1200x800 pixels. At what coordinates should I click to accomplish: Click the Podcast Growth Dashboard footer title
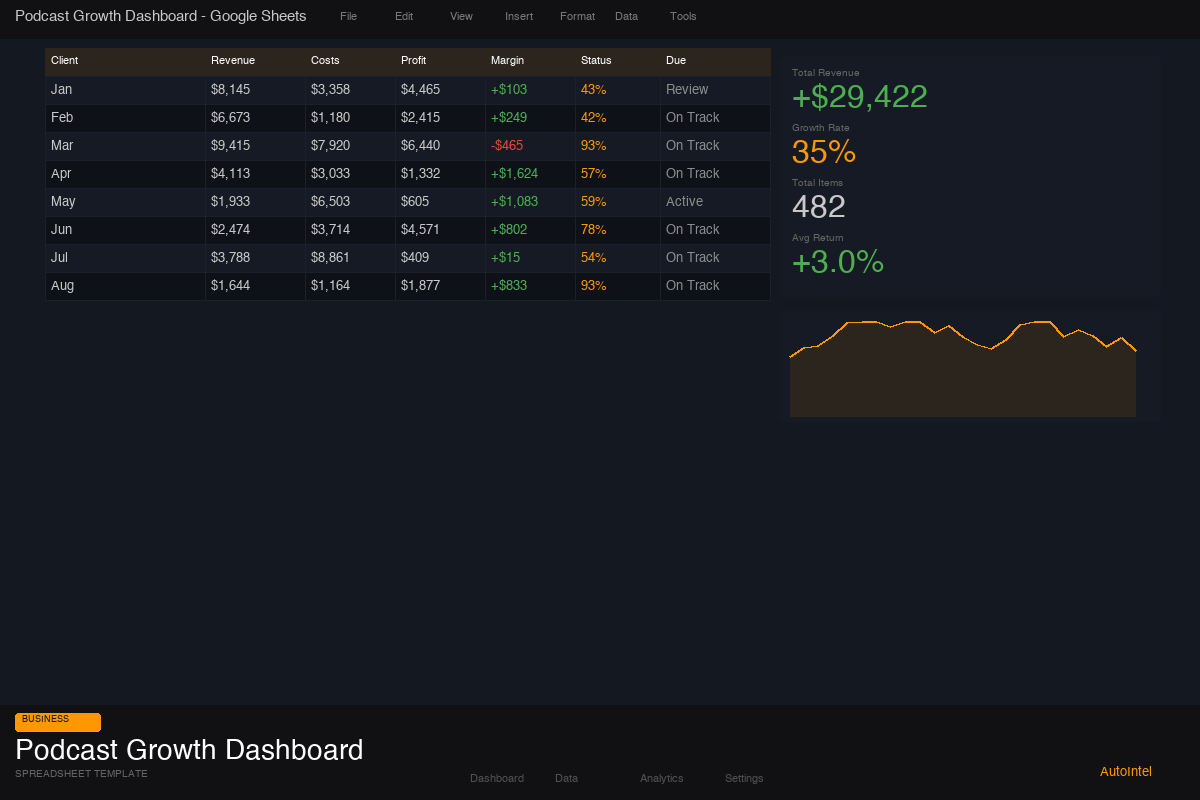point(189,750)
